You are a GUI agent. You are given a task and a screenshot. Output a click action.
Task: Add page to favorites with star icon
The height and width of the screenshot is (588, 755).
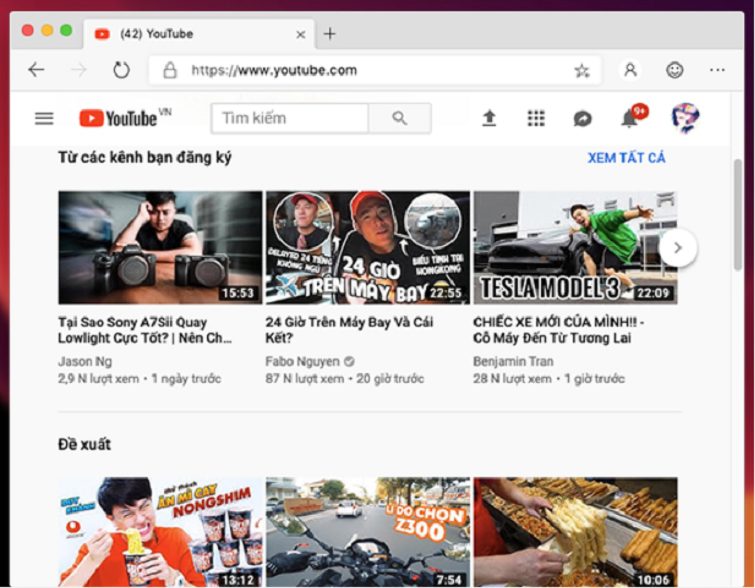[582, 71]
